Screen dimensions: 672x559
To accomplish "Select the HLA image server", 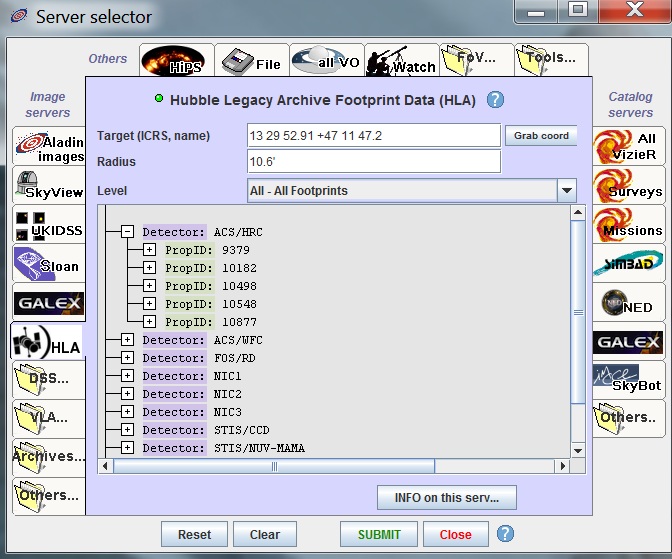I will pos(48,341).
